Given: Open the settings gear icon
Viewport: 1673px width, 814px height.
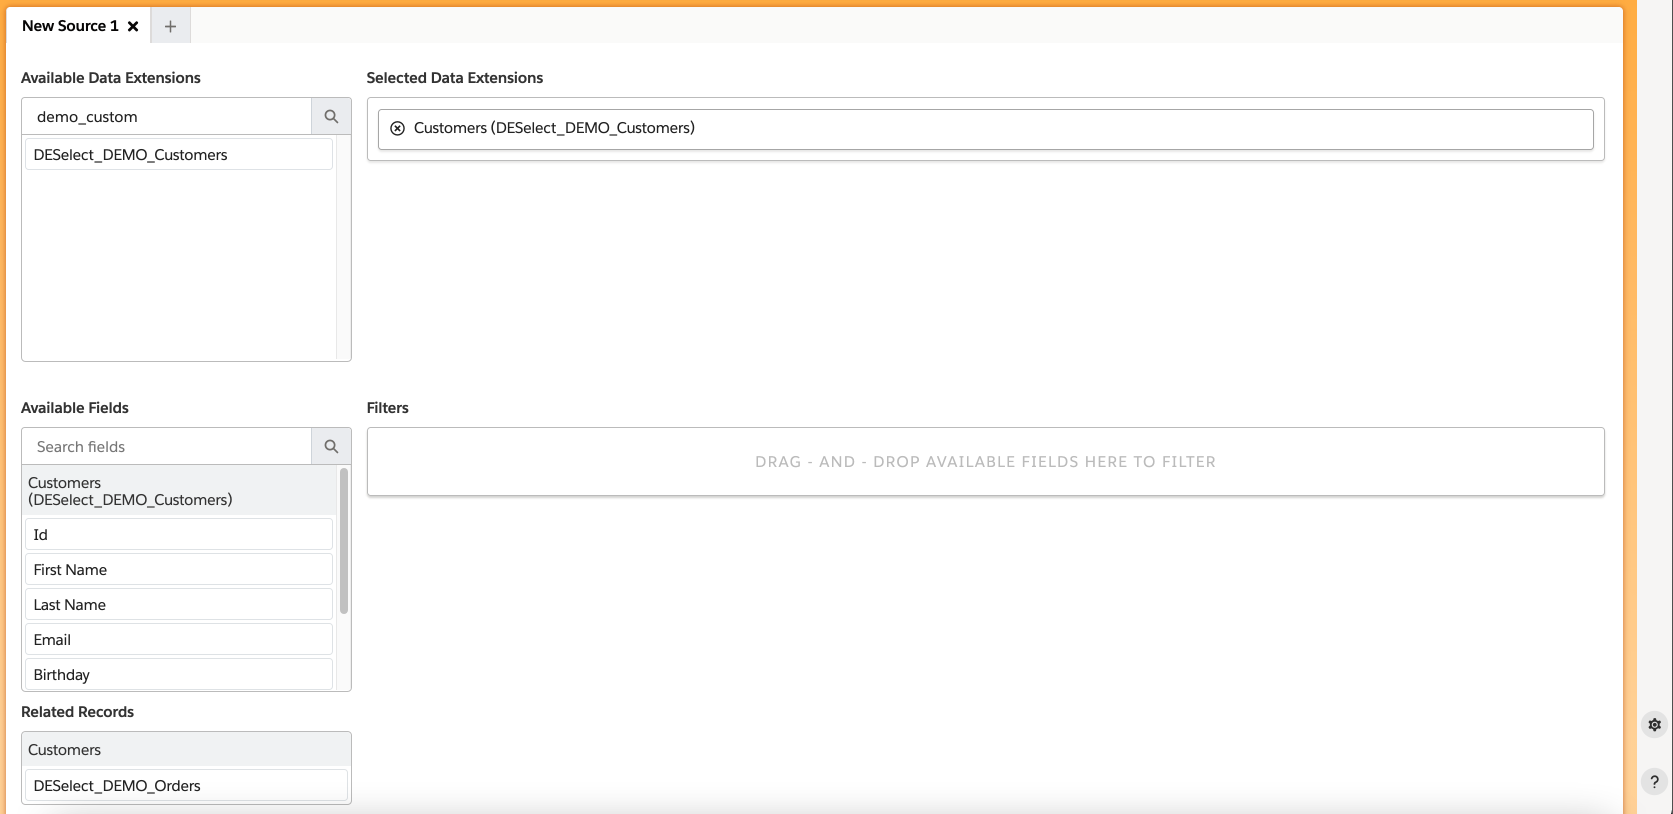Looking at the screenshot, I should [1654, 724].
